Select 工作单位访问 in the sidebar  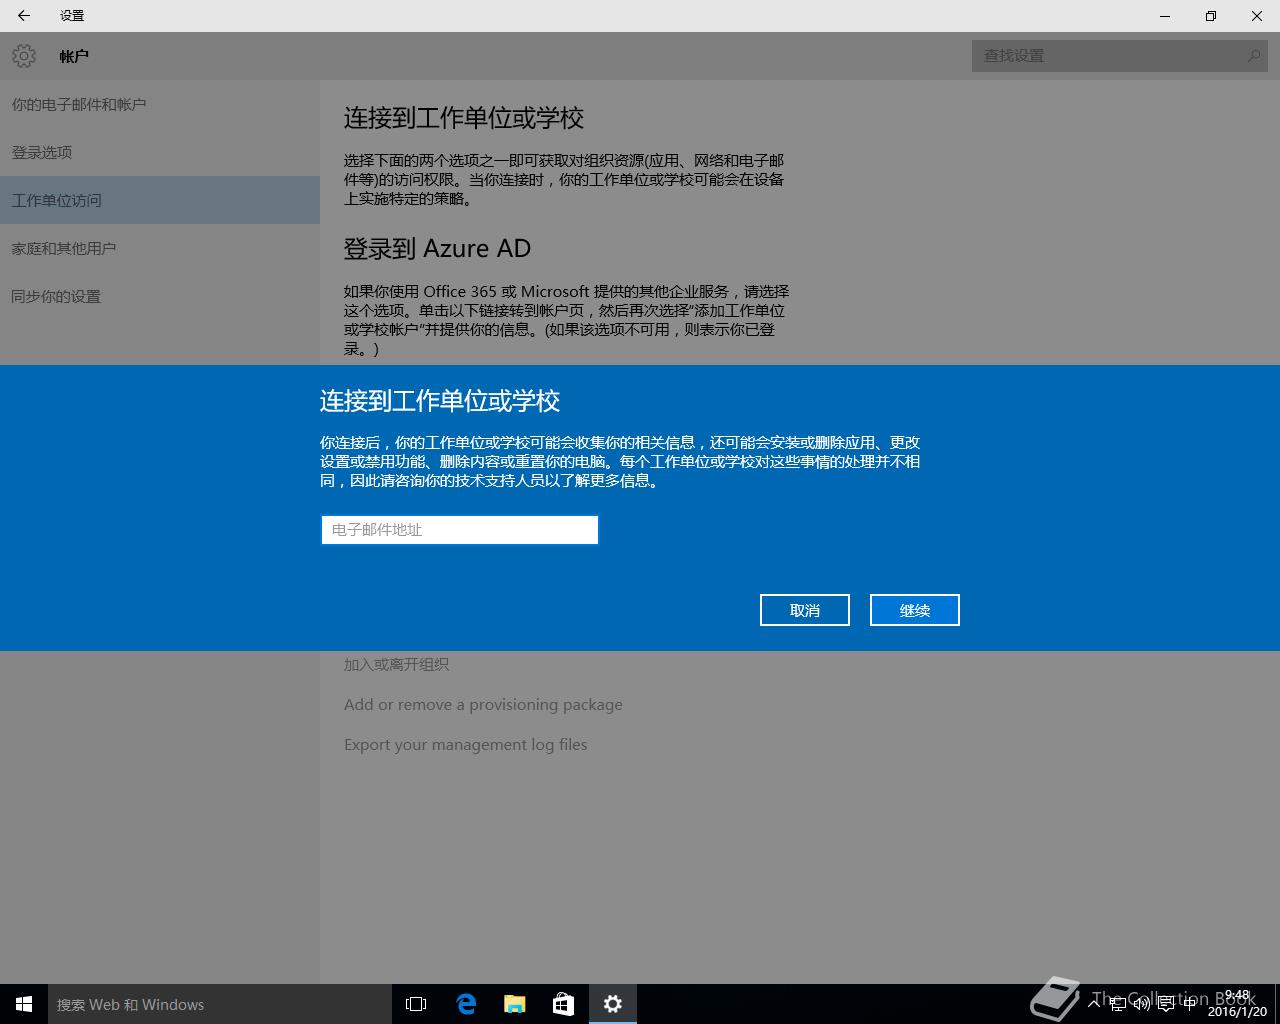pyautogui.click(x=160, y=200)
